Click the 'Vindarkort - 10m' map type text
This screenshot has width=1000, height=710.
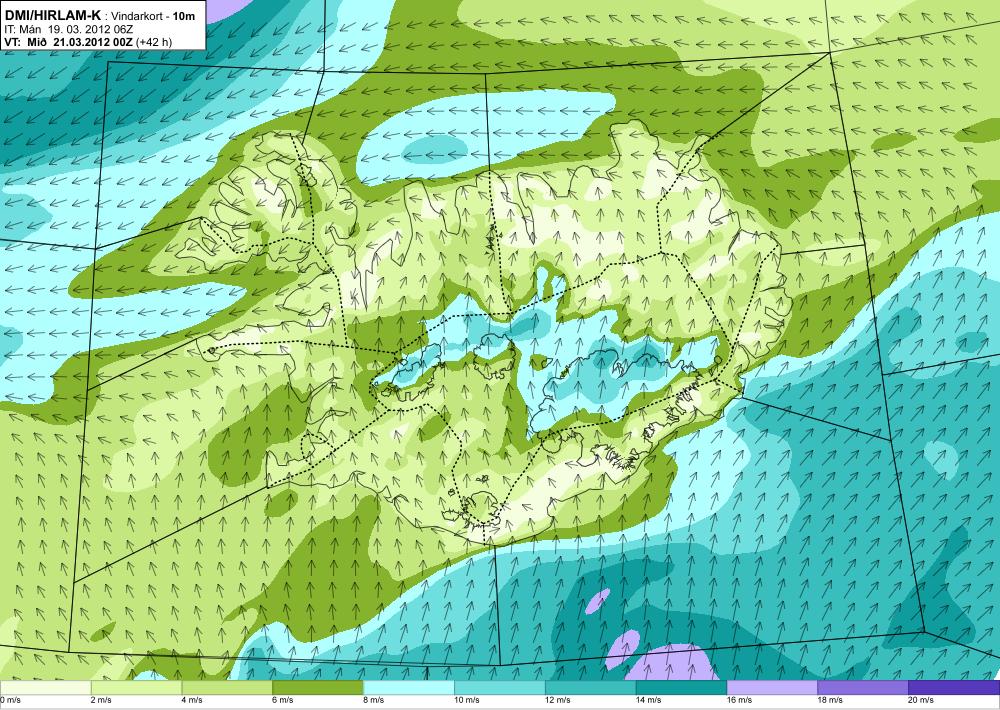click(x=153, y=16)
